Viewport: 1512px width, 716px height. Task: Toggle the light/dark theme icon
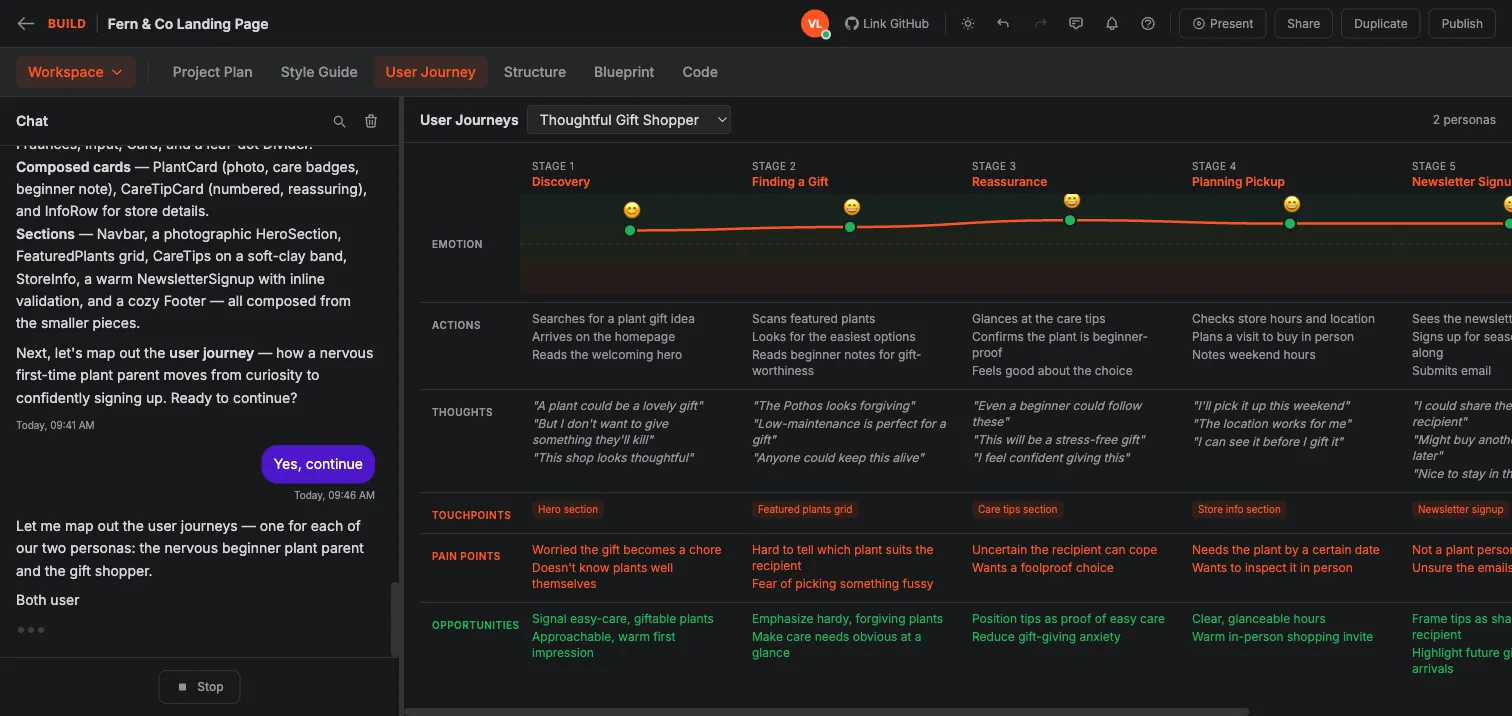(968, 24)
